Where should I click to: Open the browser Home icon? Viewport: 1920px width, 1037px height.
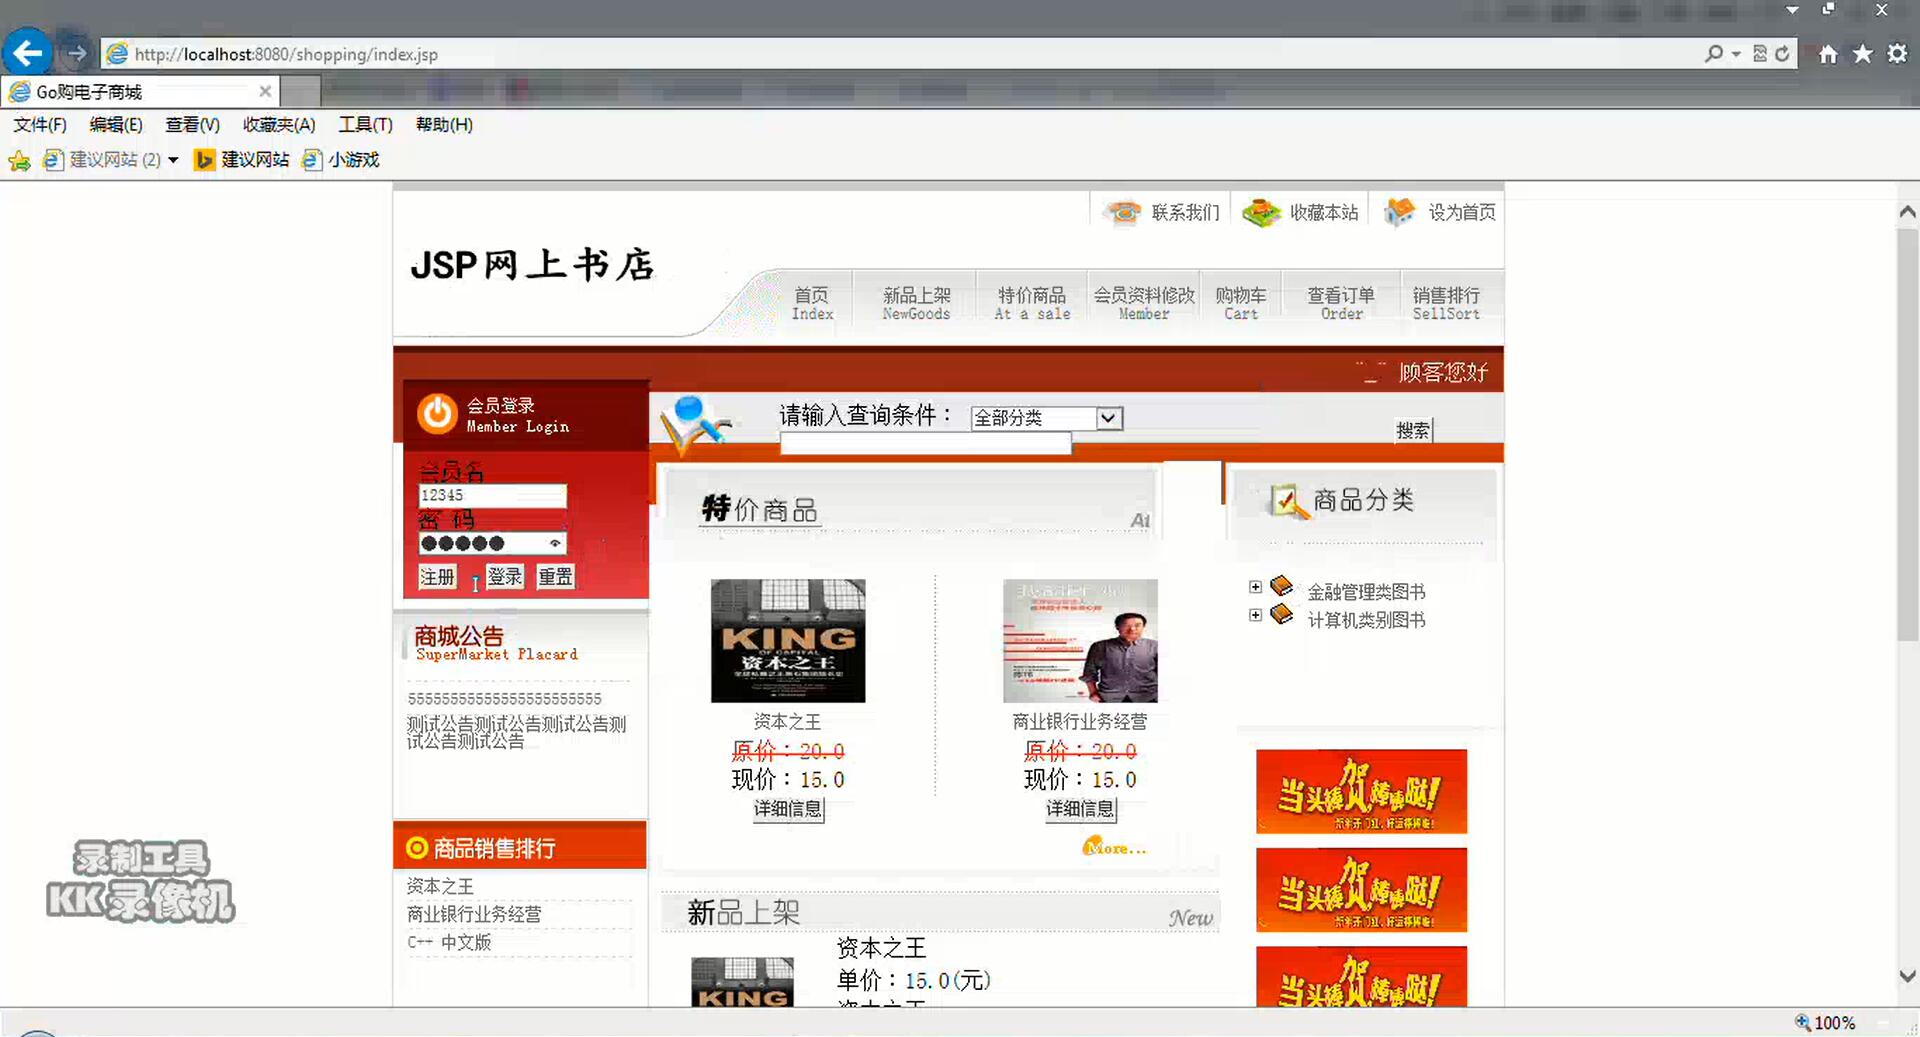point(1828,54)
